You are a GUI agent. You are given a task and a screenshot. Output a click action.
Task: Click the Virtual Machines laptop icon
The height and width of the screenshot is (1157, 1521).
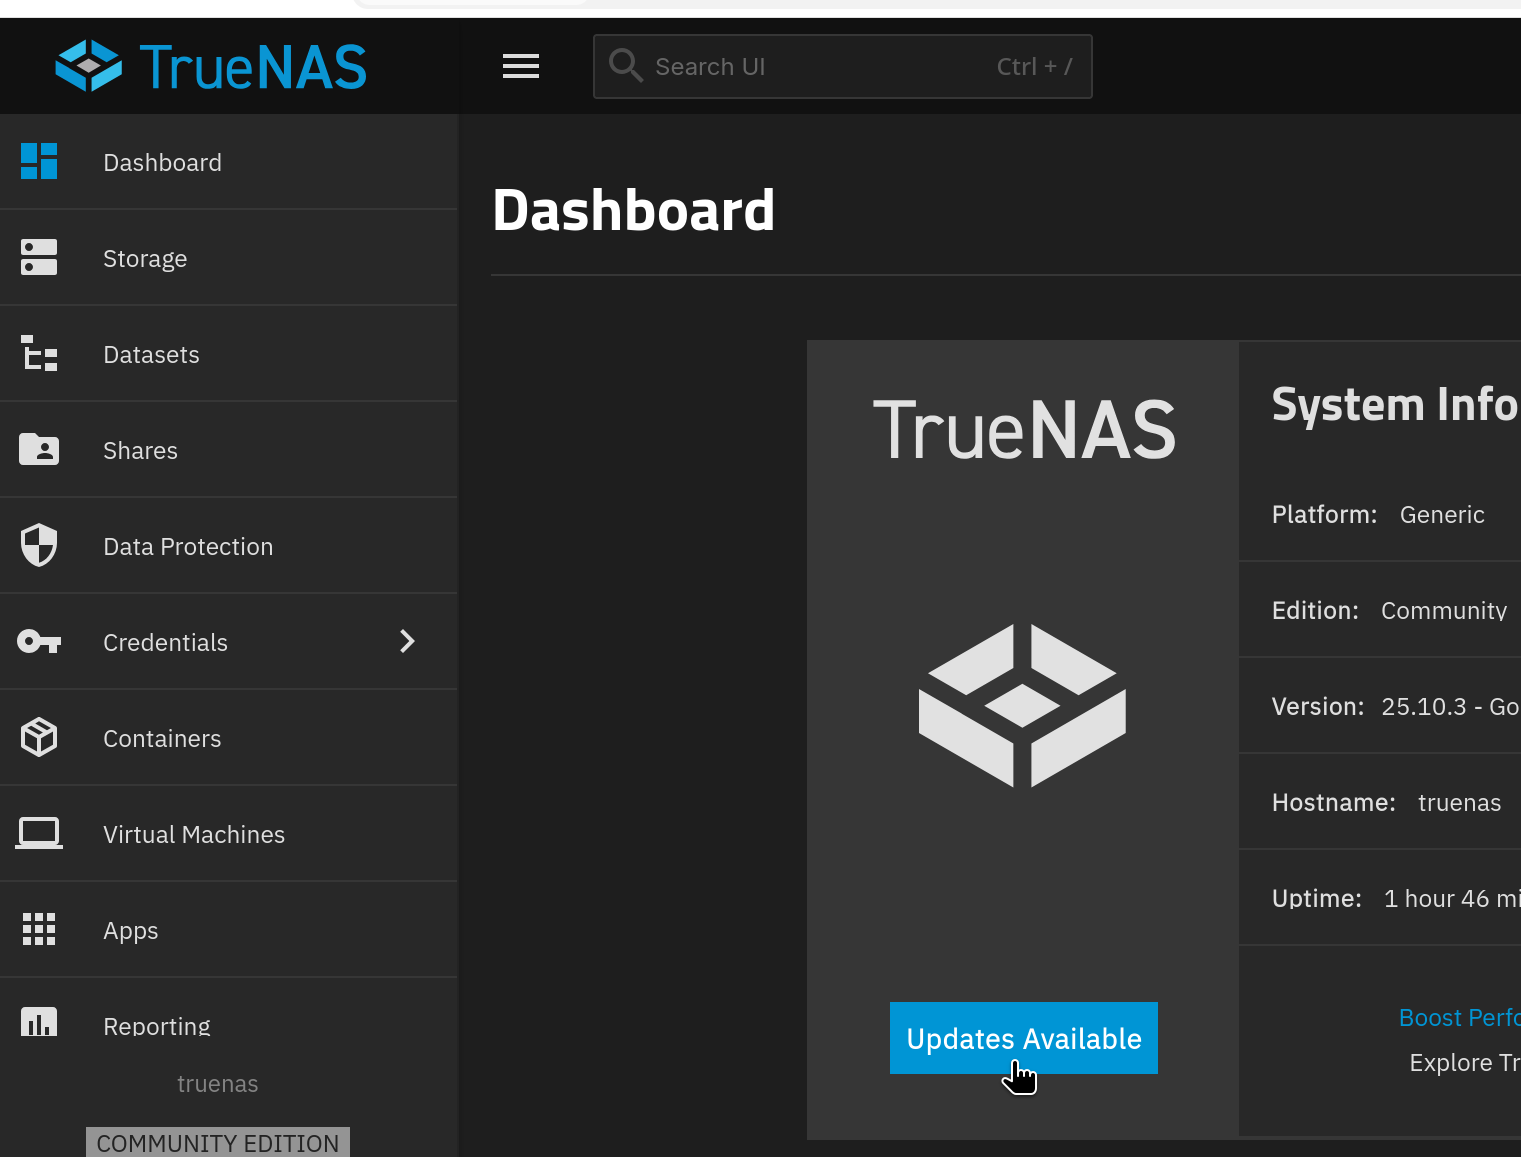39,834
